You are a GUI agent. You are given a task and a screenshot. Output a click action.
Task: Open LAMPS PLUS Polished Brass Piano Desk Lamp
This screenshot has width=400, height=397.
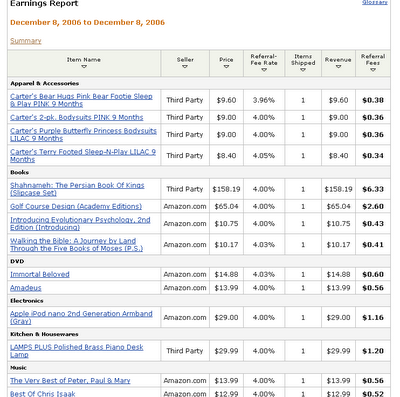[x=77, y=351]
